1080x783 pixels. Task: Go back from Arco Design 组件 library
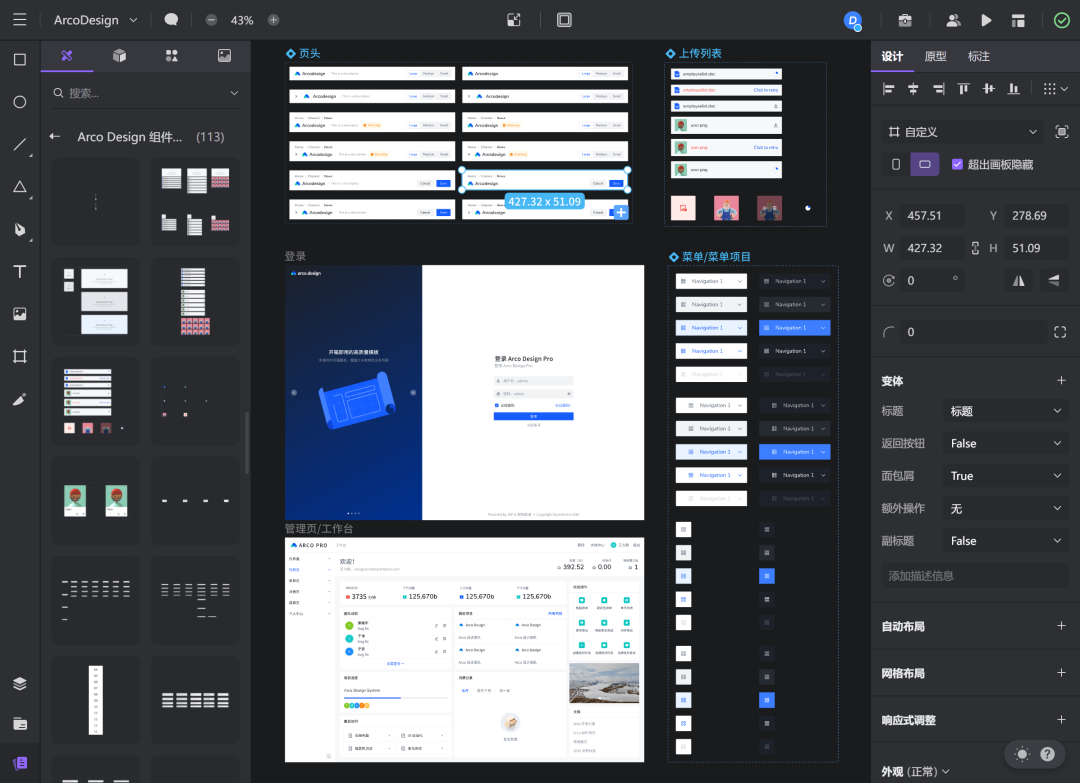tap(55, 136)
